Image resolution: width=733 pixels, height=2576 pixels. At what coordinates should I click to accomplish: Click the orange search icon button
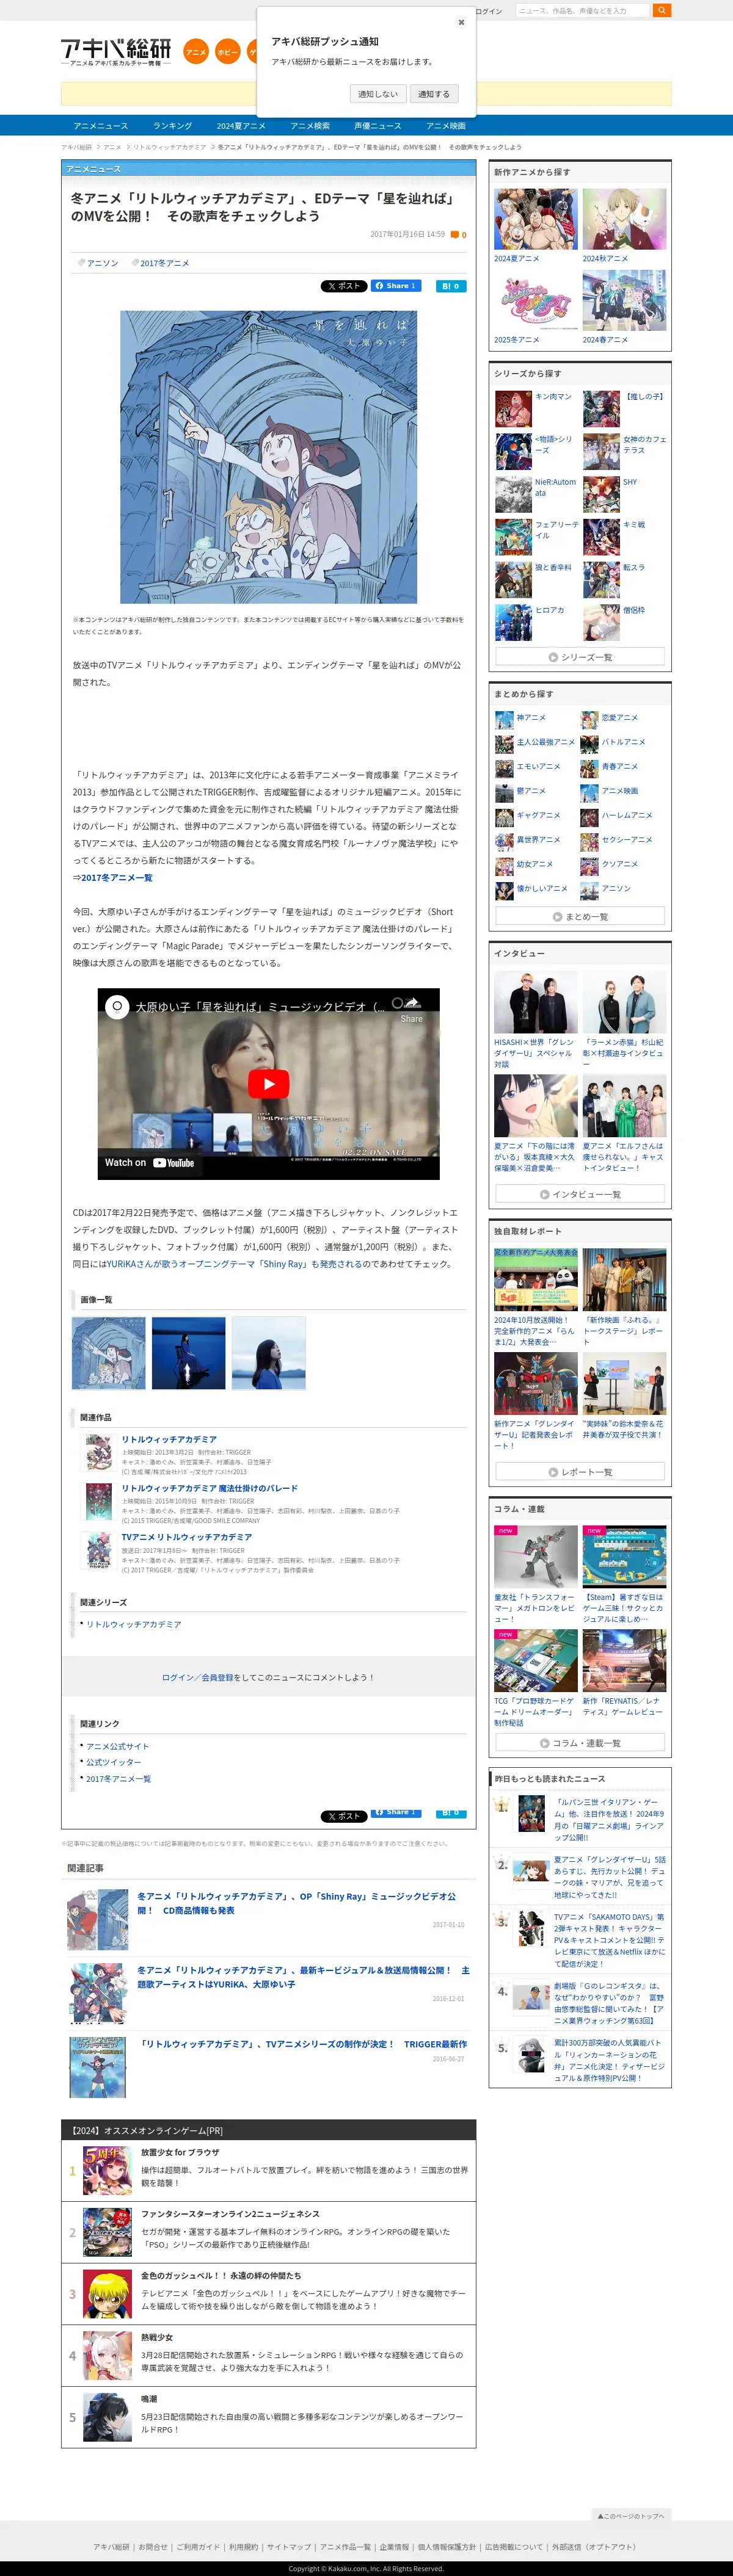[662, 11]
